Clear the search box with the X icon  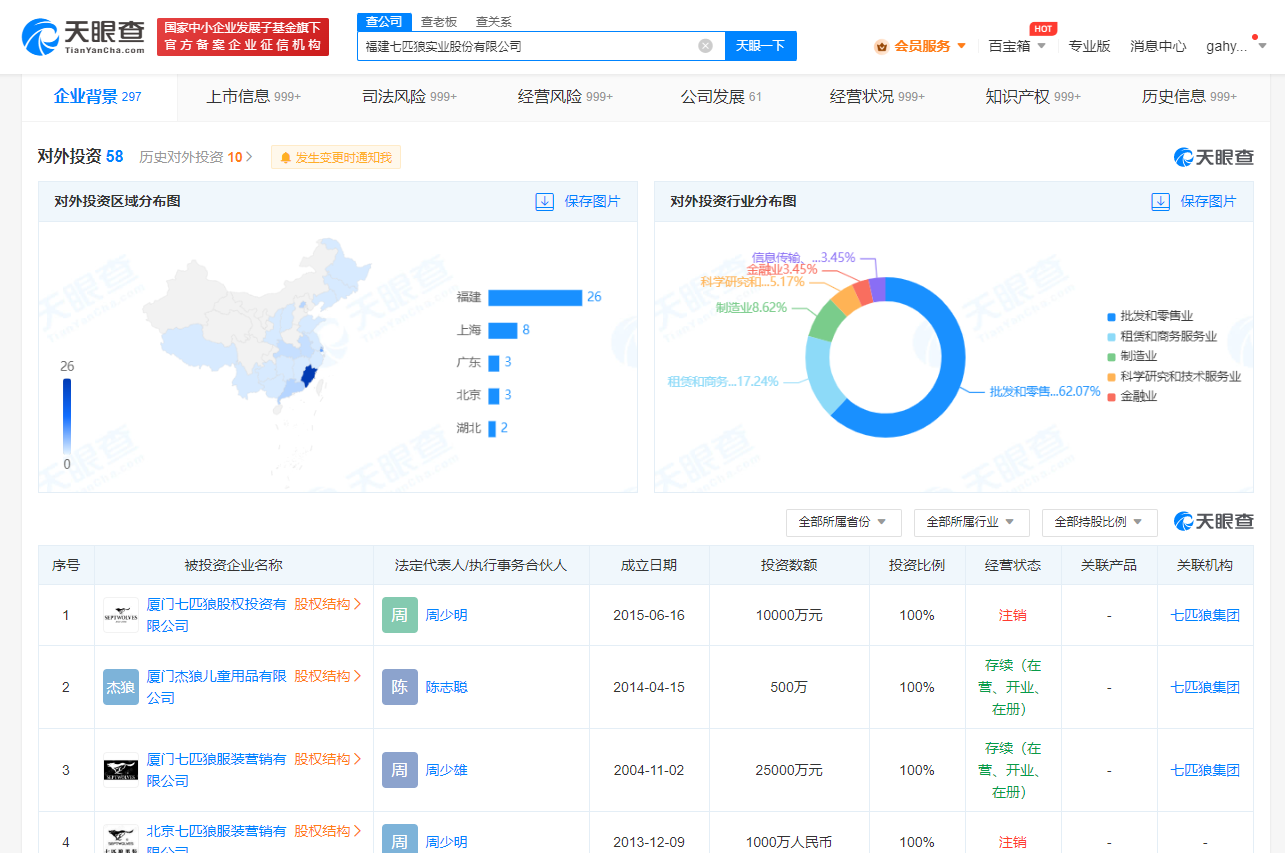(705, 46)
